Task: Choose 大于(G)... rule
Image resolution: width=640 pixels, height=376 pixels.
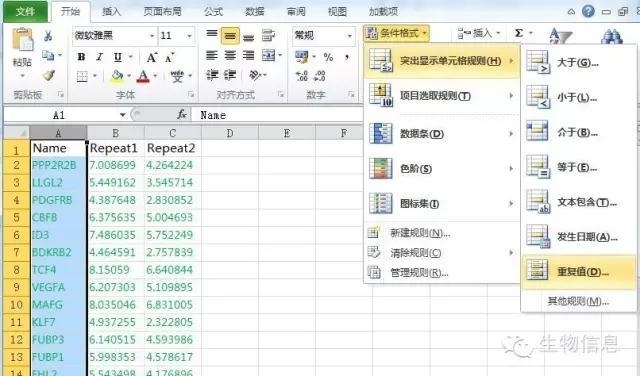Action: 579,62
